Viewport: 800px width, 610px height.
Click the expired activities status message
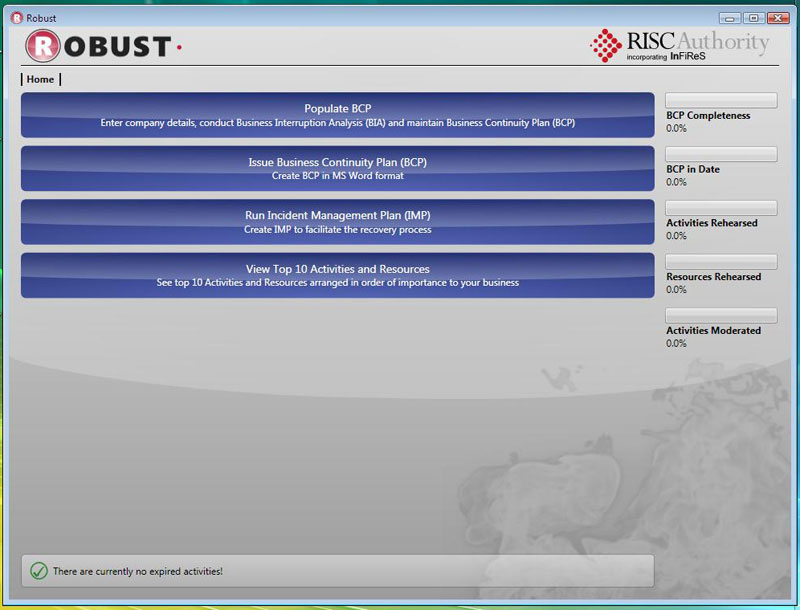[140, 571]
